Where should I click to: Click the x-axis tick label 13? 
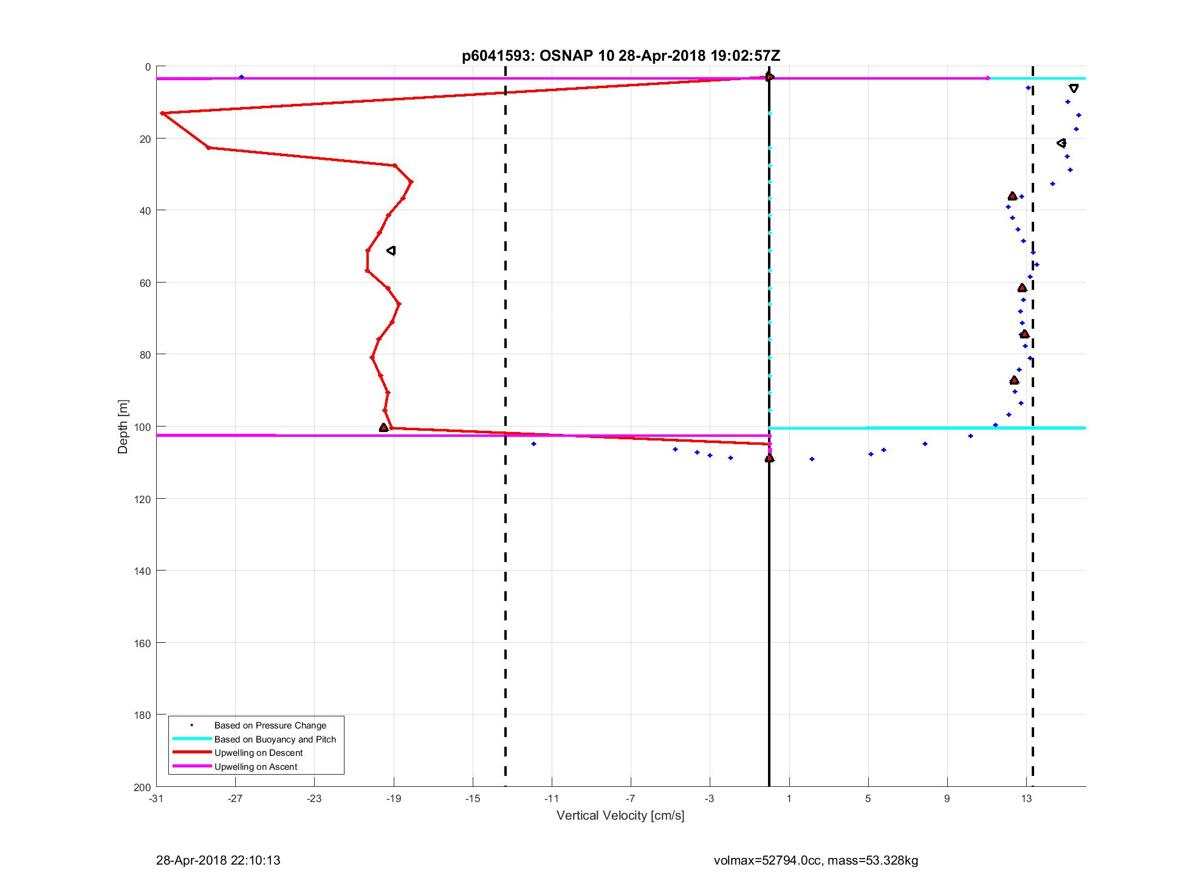point(1026,798)
